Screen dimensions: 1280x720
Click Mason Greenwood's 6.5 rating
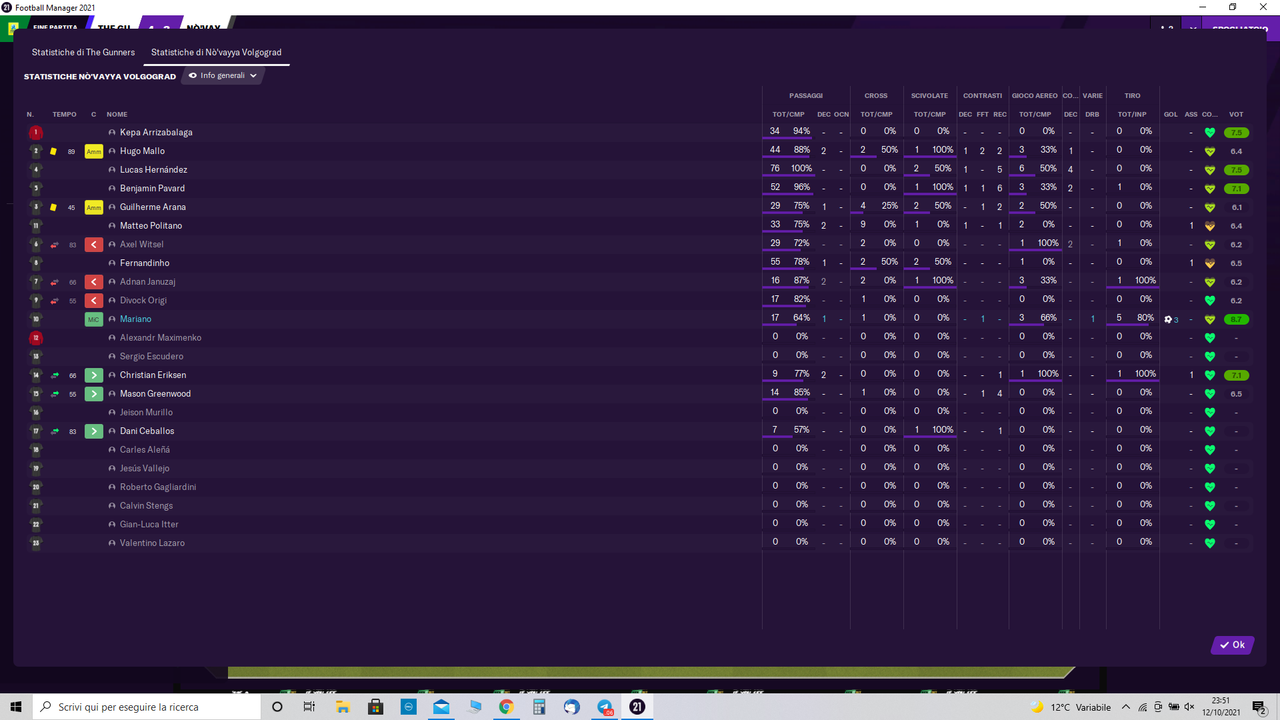1236,394
